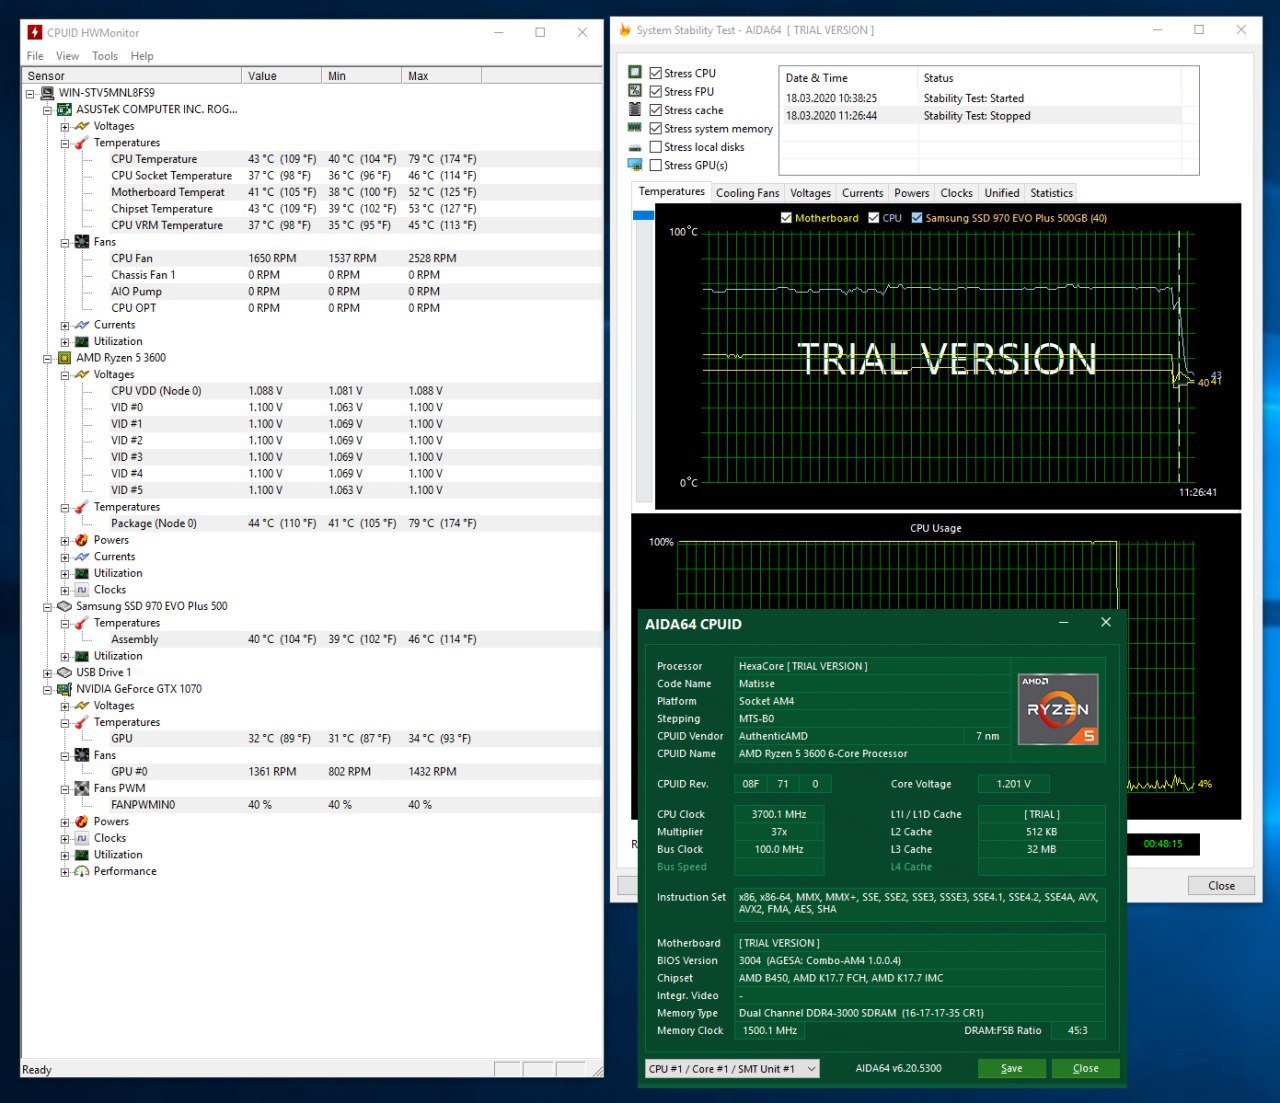
Task: Open the HWMonitor View menu
Action: pyautogui.click(x=67, y=56)
